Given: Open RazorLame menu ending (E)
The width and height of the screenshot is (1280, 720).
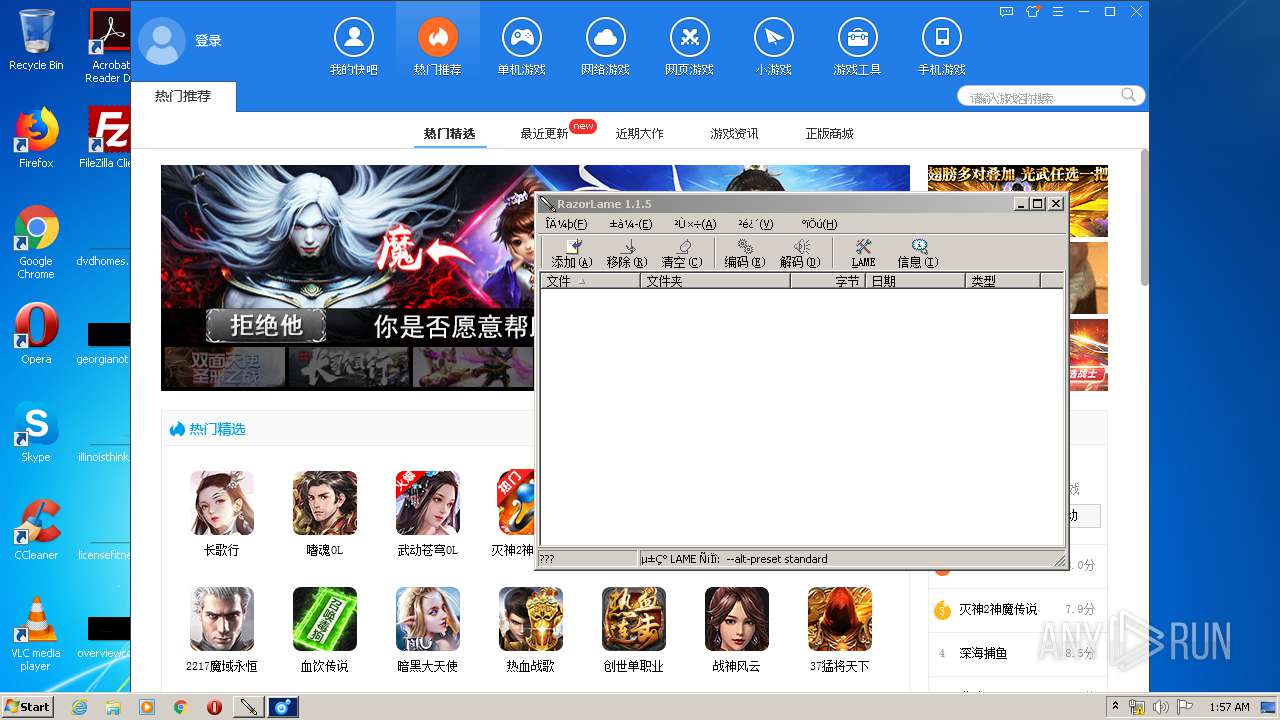Looking at the screenshot, I should click(x=631, y=224).
